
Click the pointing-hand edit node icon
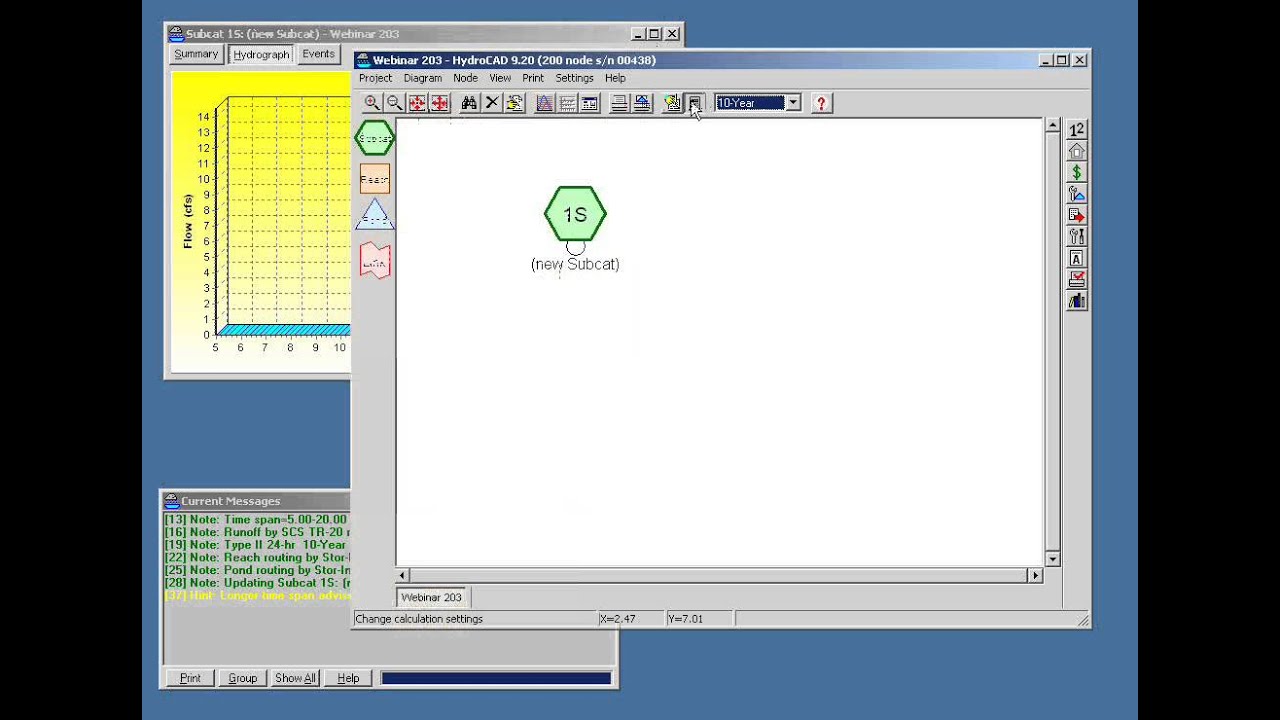pos(515,103)
